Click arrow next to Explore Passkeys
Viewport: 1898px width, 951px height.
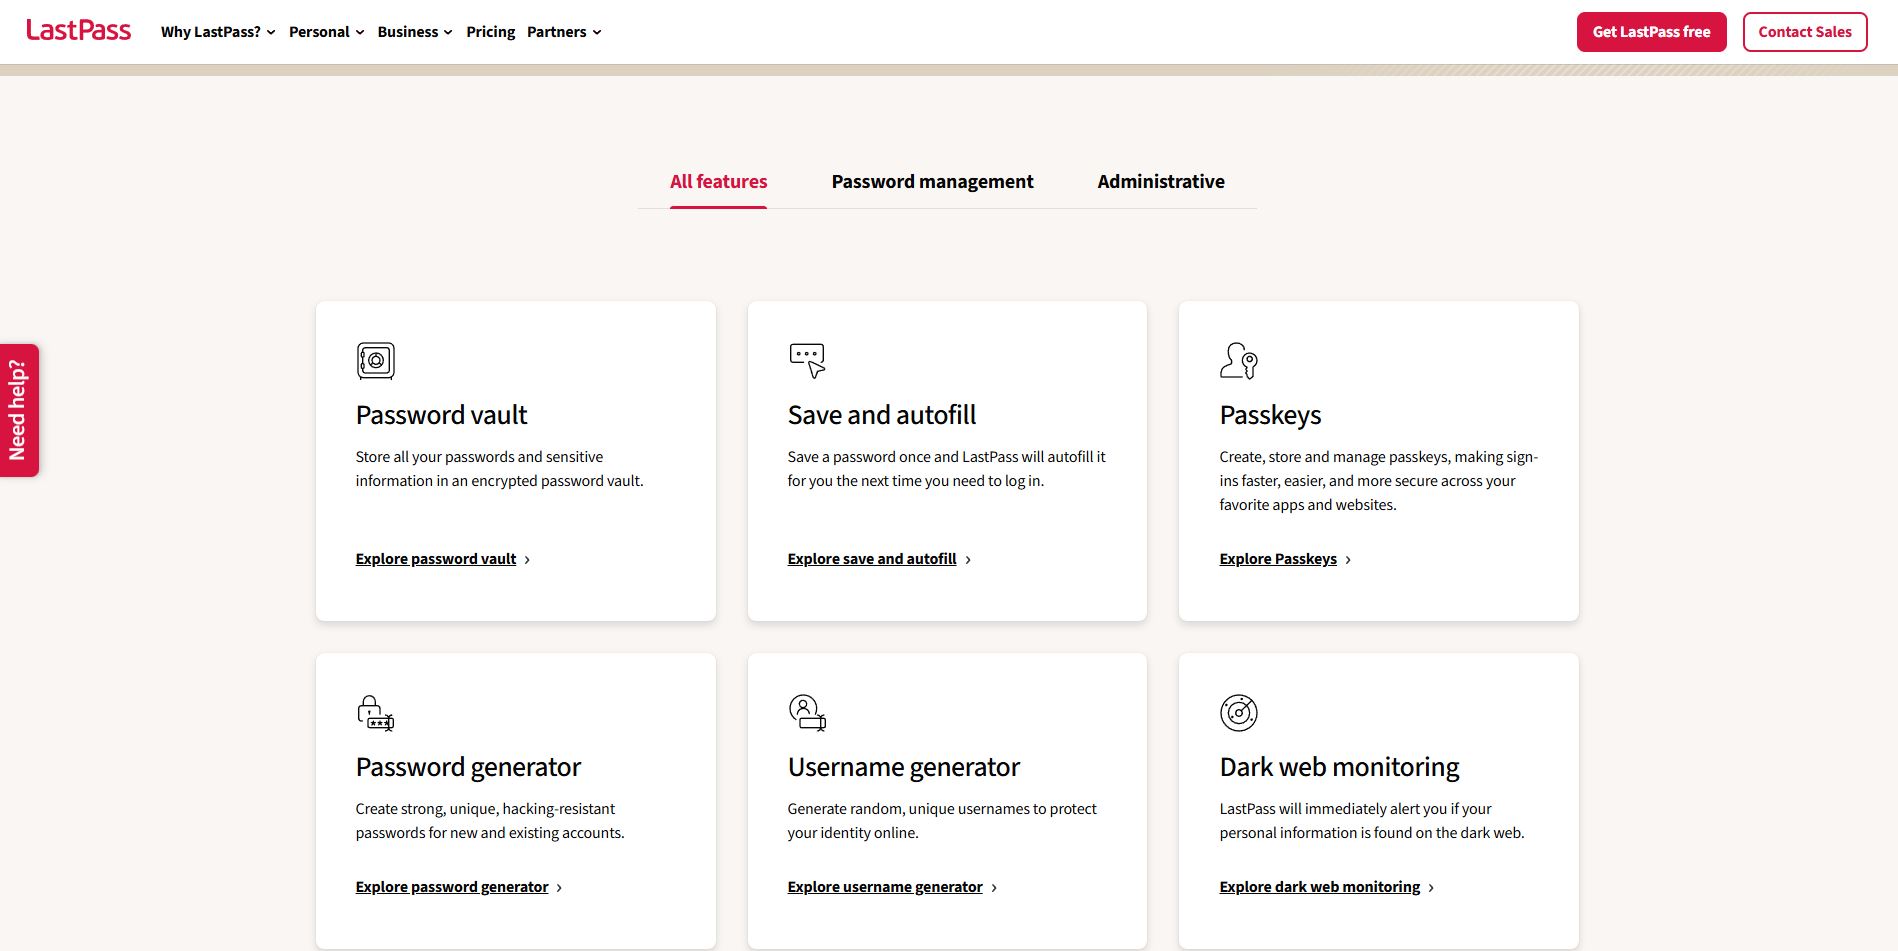coord(1348,560)
